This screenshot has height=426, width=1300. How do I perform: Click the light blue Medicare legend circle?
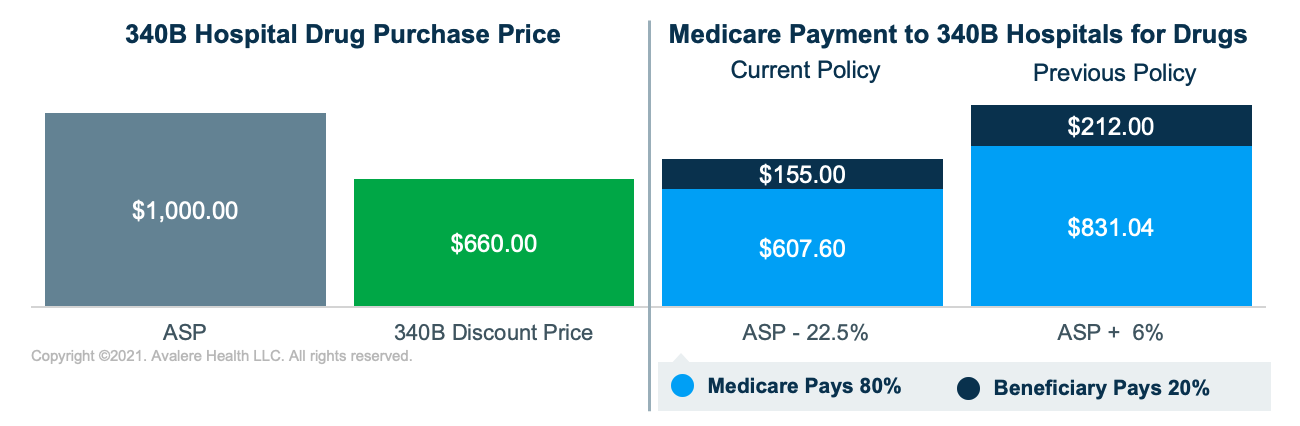pos(683,387)
